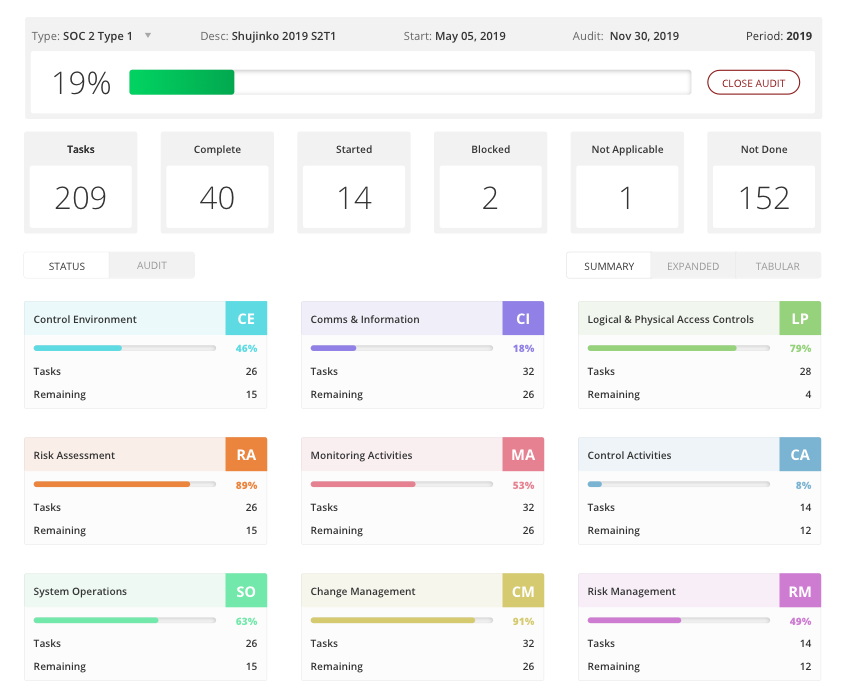Click the Period 2019 value
Image resolution: width=846 pixels, height=700 pixels.
click(x=799, y=36)
